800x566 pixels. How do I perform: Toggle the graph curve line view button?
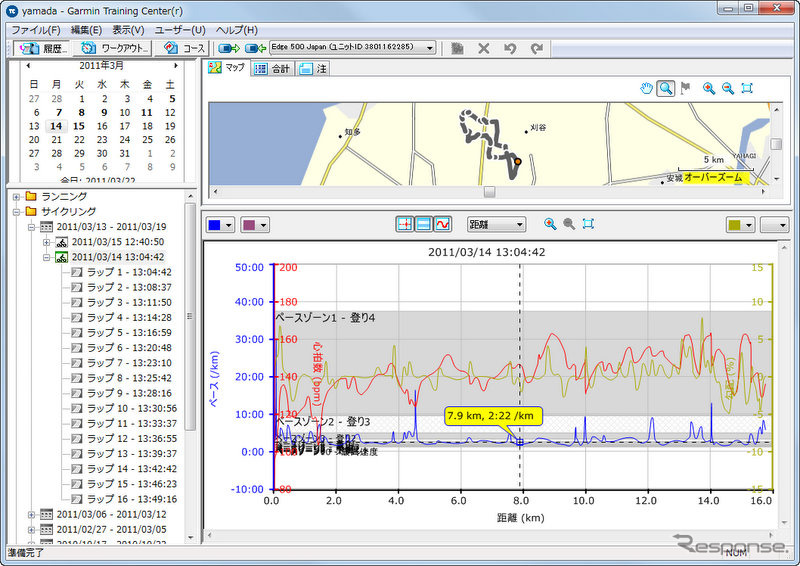pyautogui.click(x=444, y=224)
